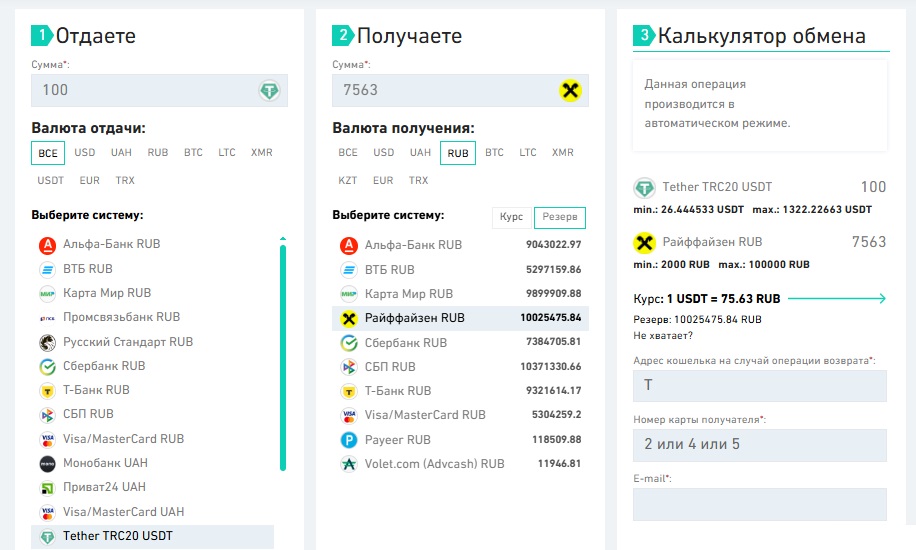The image size is (916, 550).
Task: Click reserve value 11946.81
Action: (x=560, y=464)
